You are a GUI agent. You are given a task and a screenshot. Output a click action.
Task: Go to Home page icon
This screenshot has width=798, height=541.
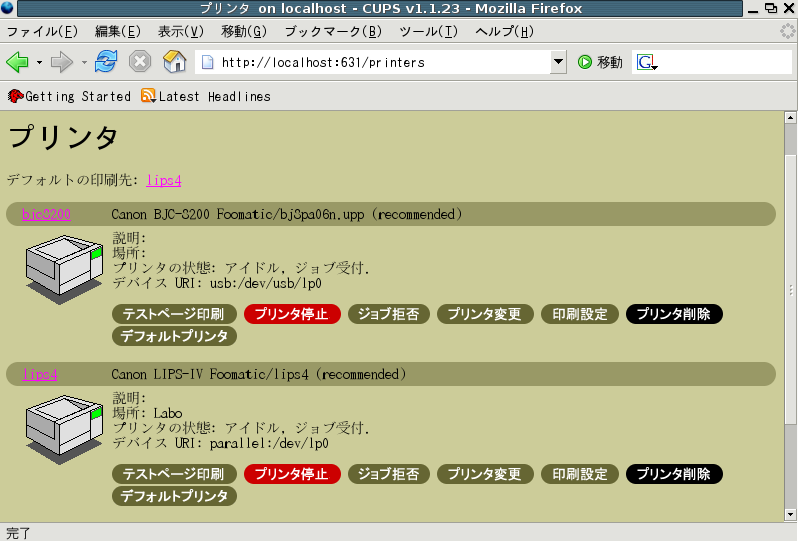(174, 62)
